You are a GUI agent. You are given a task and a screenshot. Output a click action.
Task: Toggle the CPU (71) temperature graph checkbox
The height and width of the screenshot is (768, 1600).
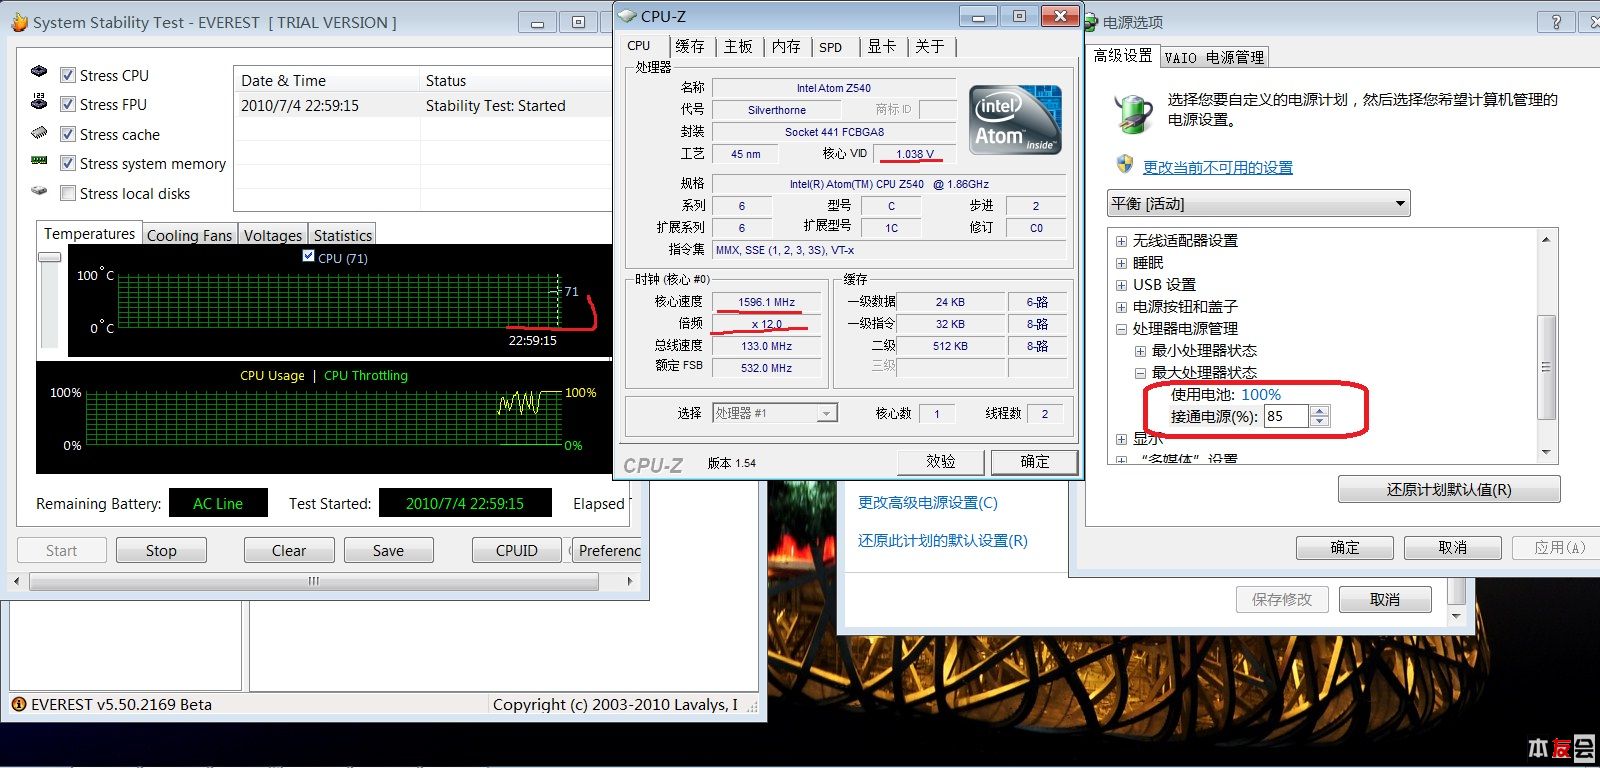pos(308,256)
